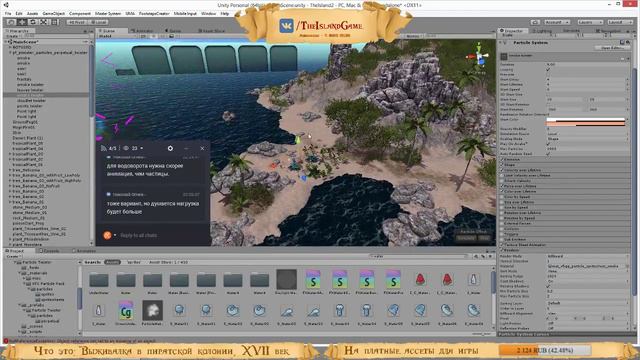Select the Rotate tool in the toolbar
The height and width of the screenshot is (360, 640).
(33, 22)
